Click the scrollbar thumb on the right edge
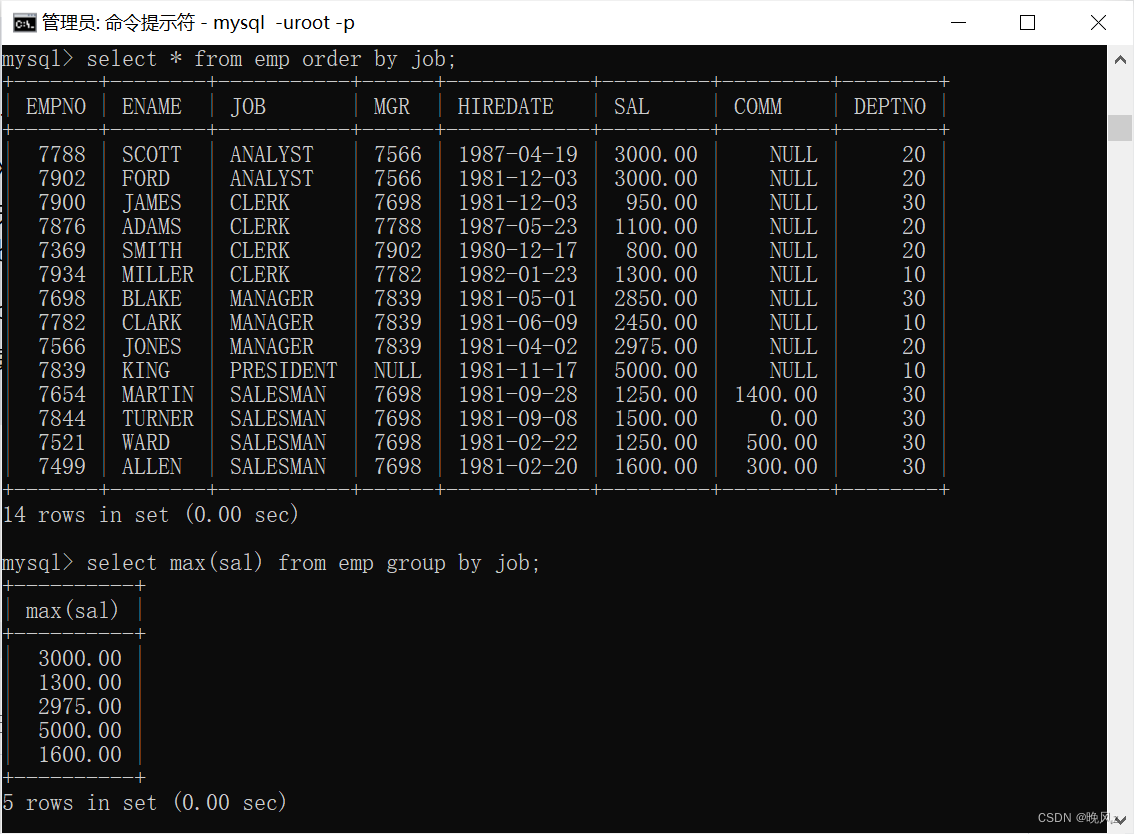The width and height of the screenshot is (1134, 834). click(x=1122, y=128)
